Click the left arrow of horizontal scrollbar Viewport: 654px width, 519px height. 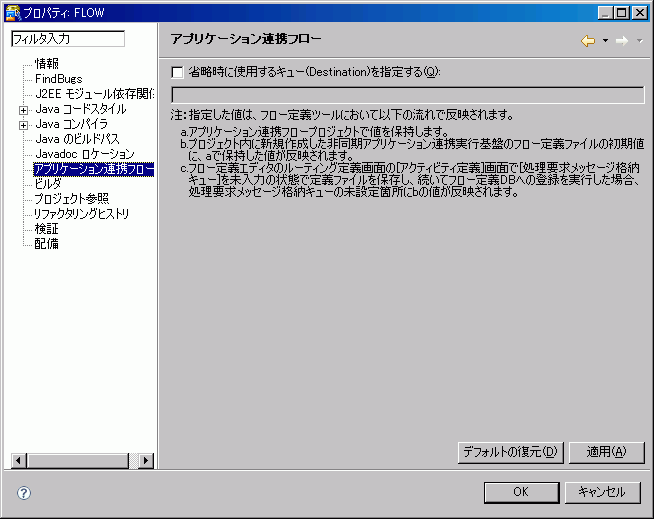tap(16, 460)
